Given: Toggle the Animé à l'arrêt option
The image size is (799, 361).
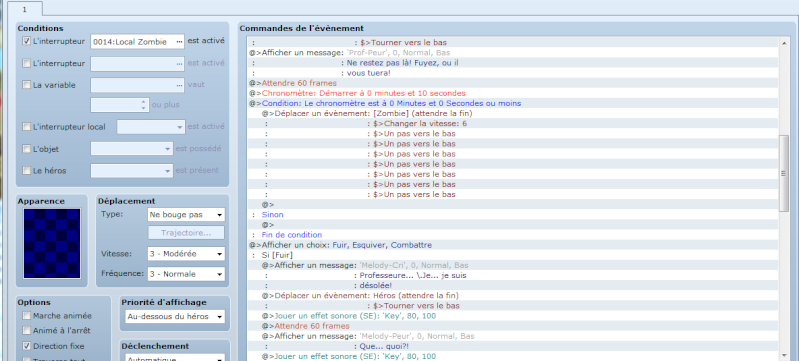Looking at the screenshot, I should 27,331.
